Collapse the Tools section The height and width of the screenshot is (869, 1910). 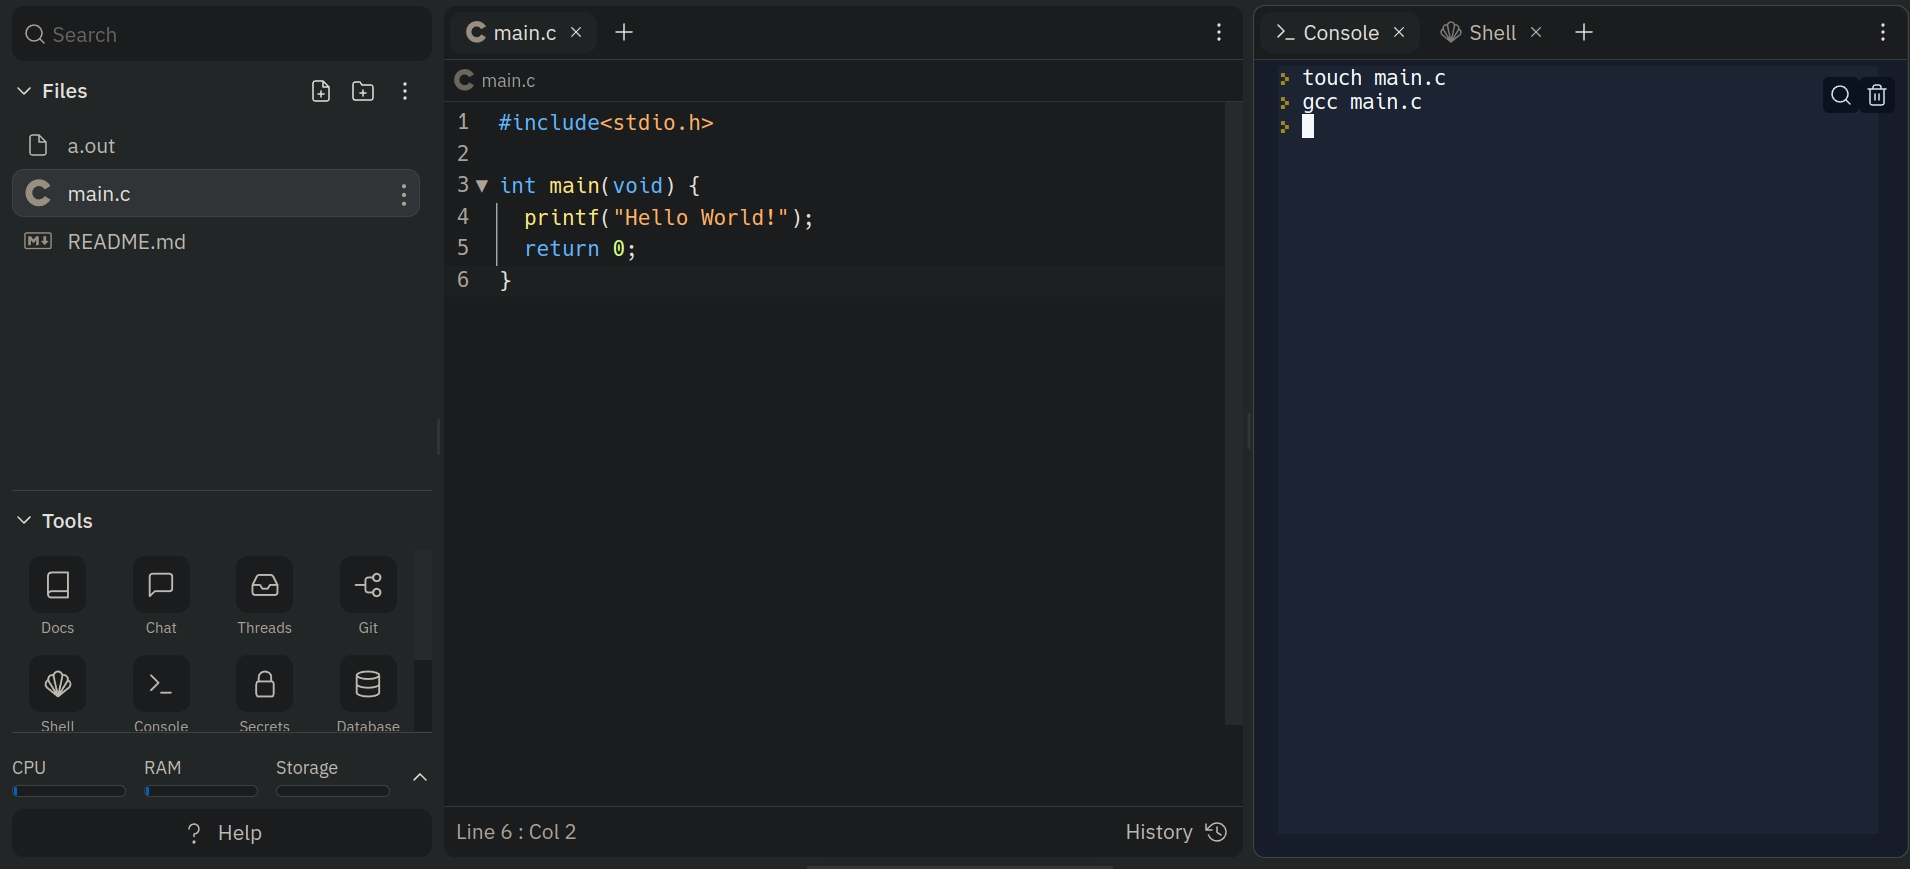(x=24, y=521)
